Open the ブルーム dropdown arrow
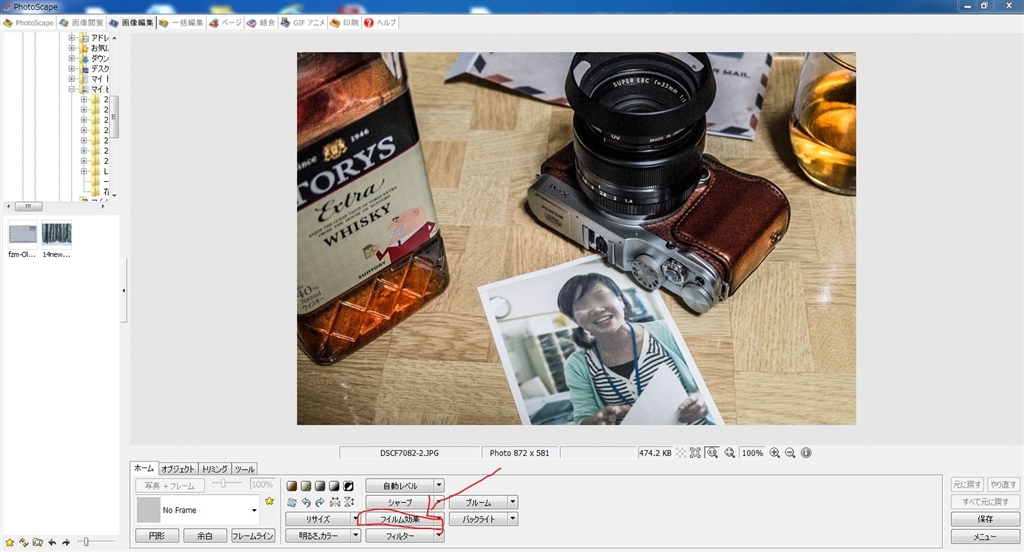Screen dimensions: 1024x552 [x=512, y=502]
